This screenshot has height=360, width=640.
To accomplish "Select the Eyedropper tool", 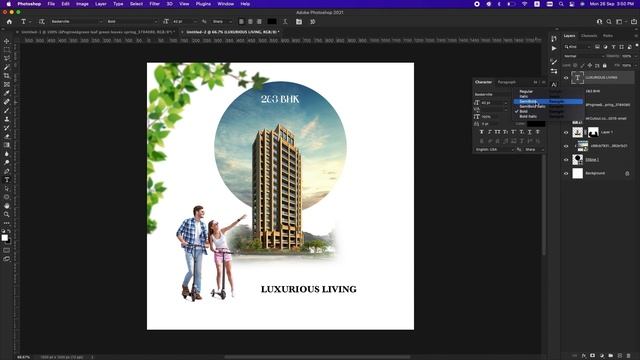I will click(x=7, y=93).
